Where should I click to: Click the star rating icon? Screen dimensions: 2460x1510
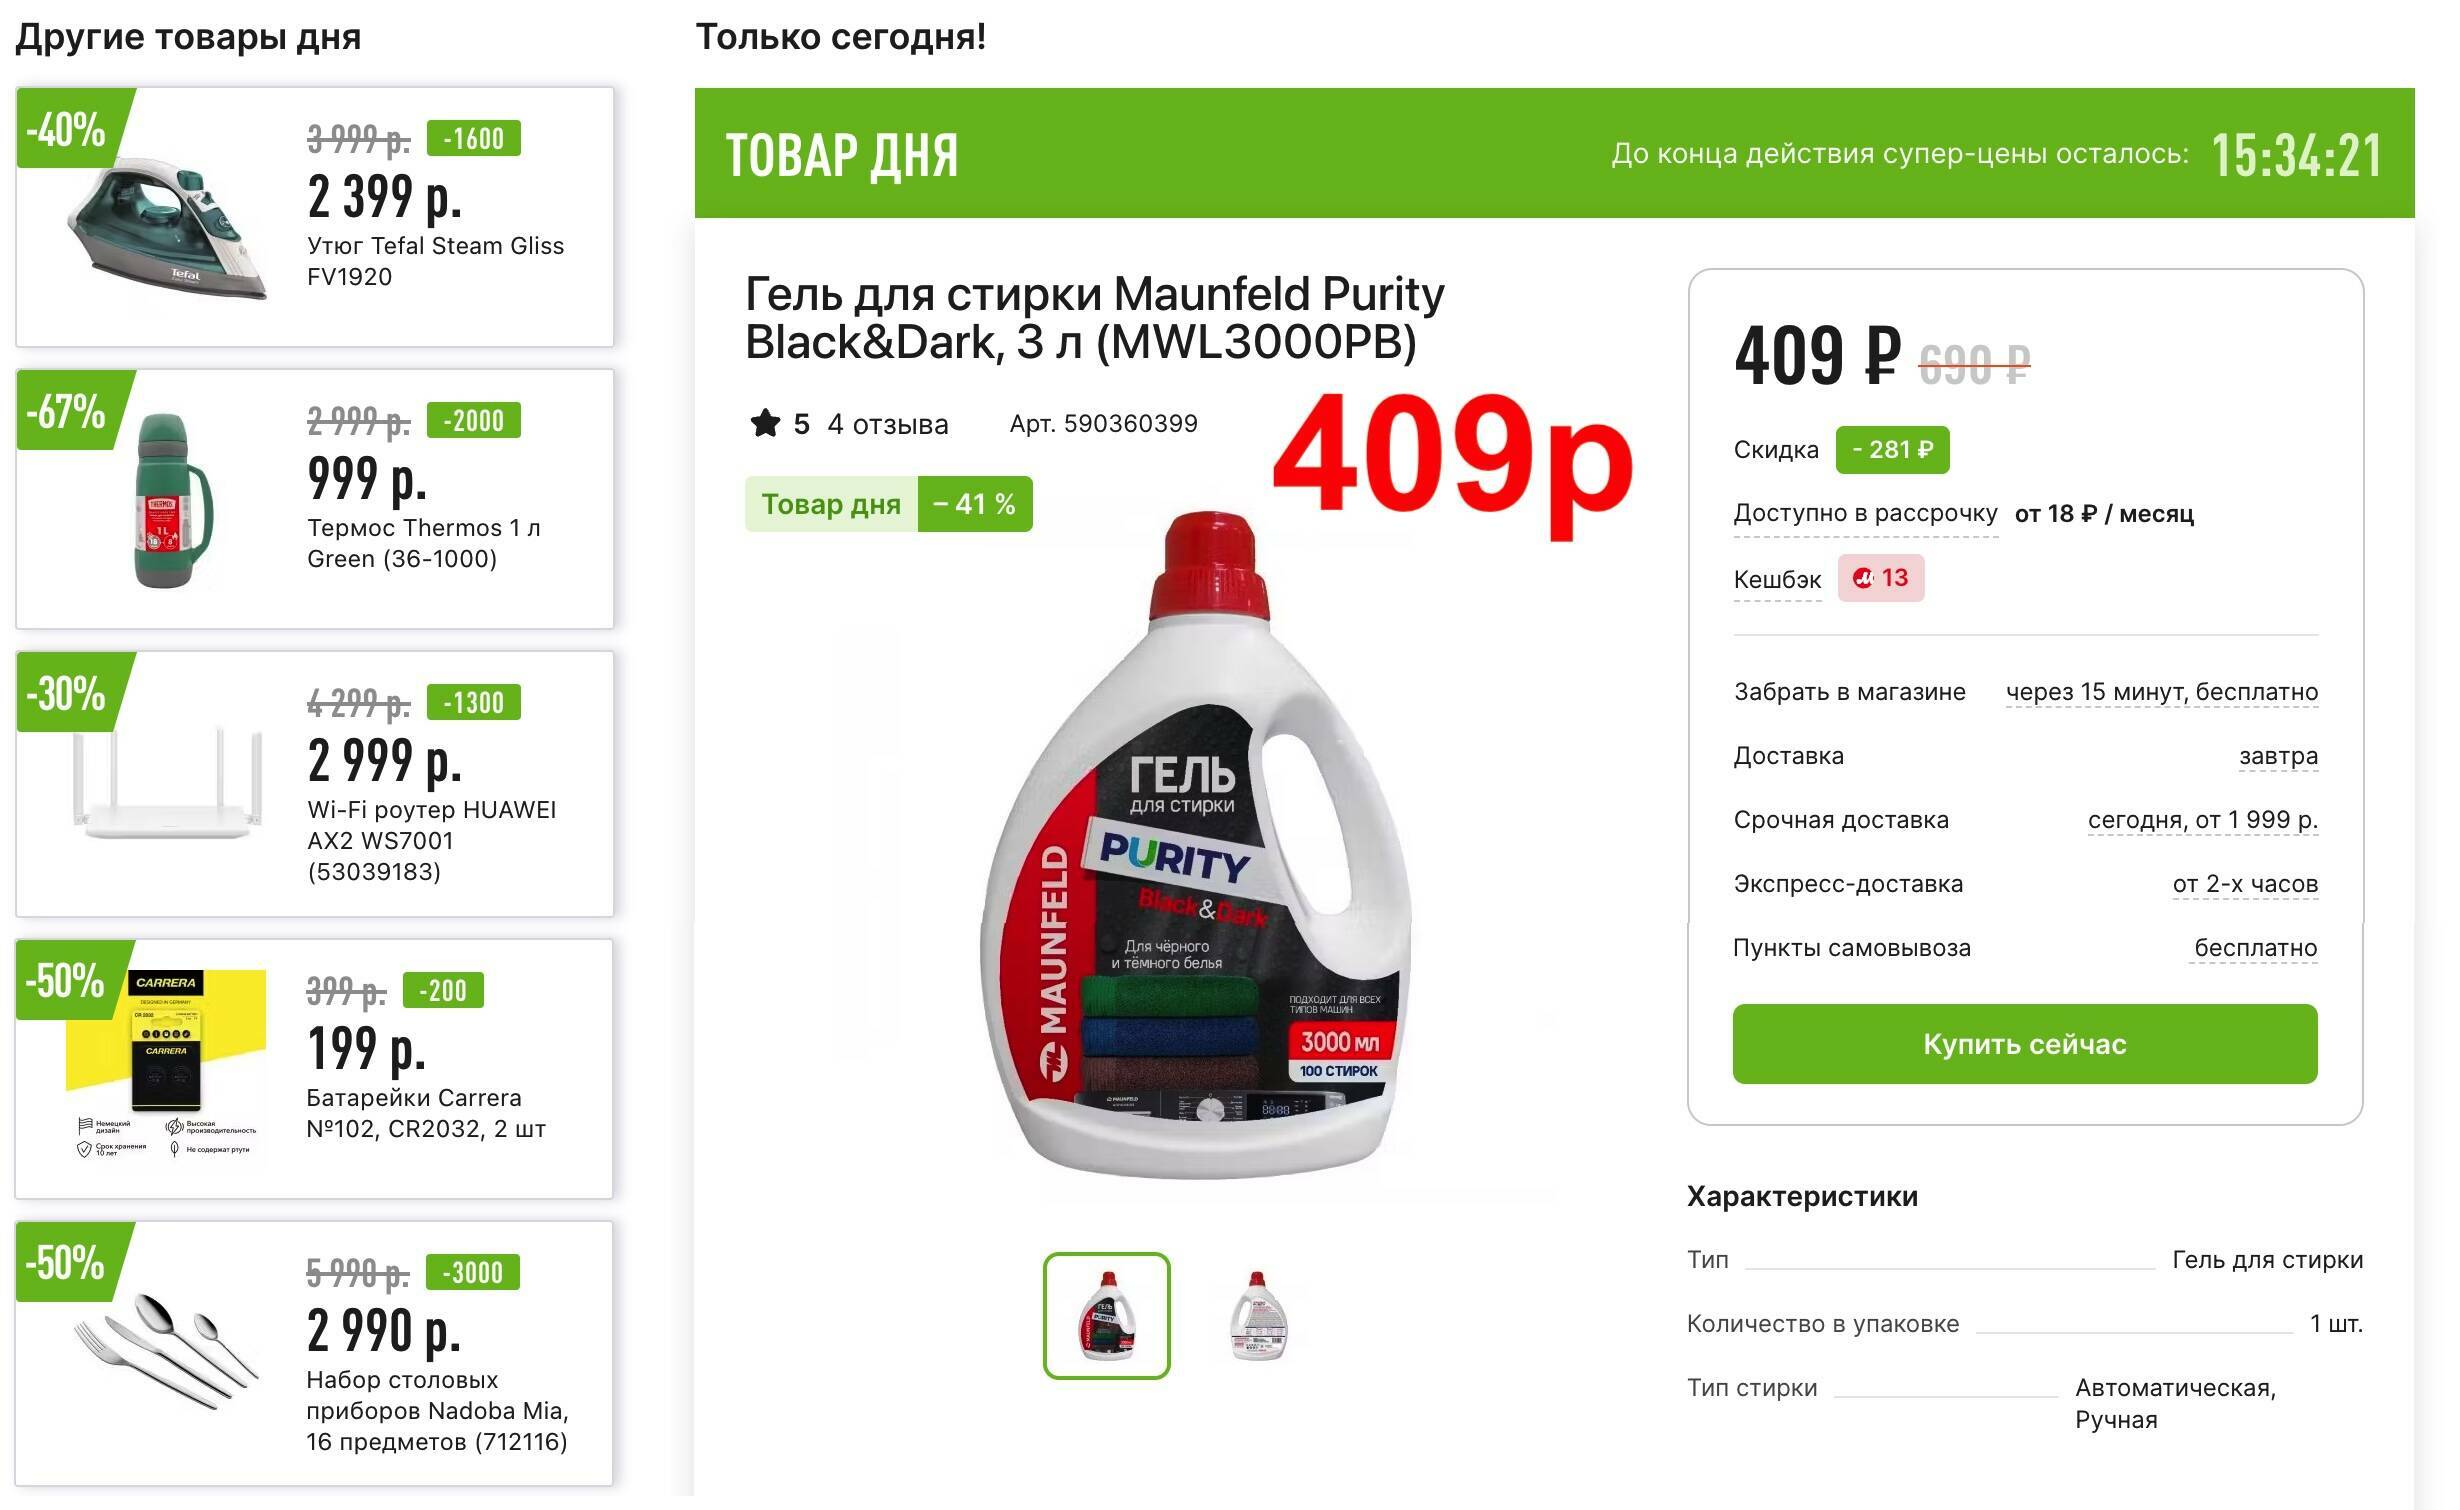pyautogui.click(x=765, y=423)
